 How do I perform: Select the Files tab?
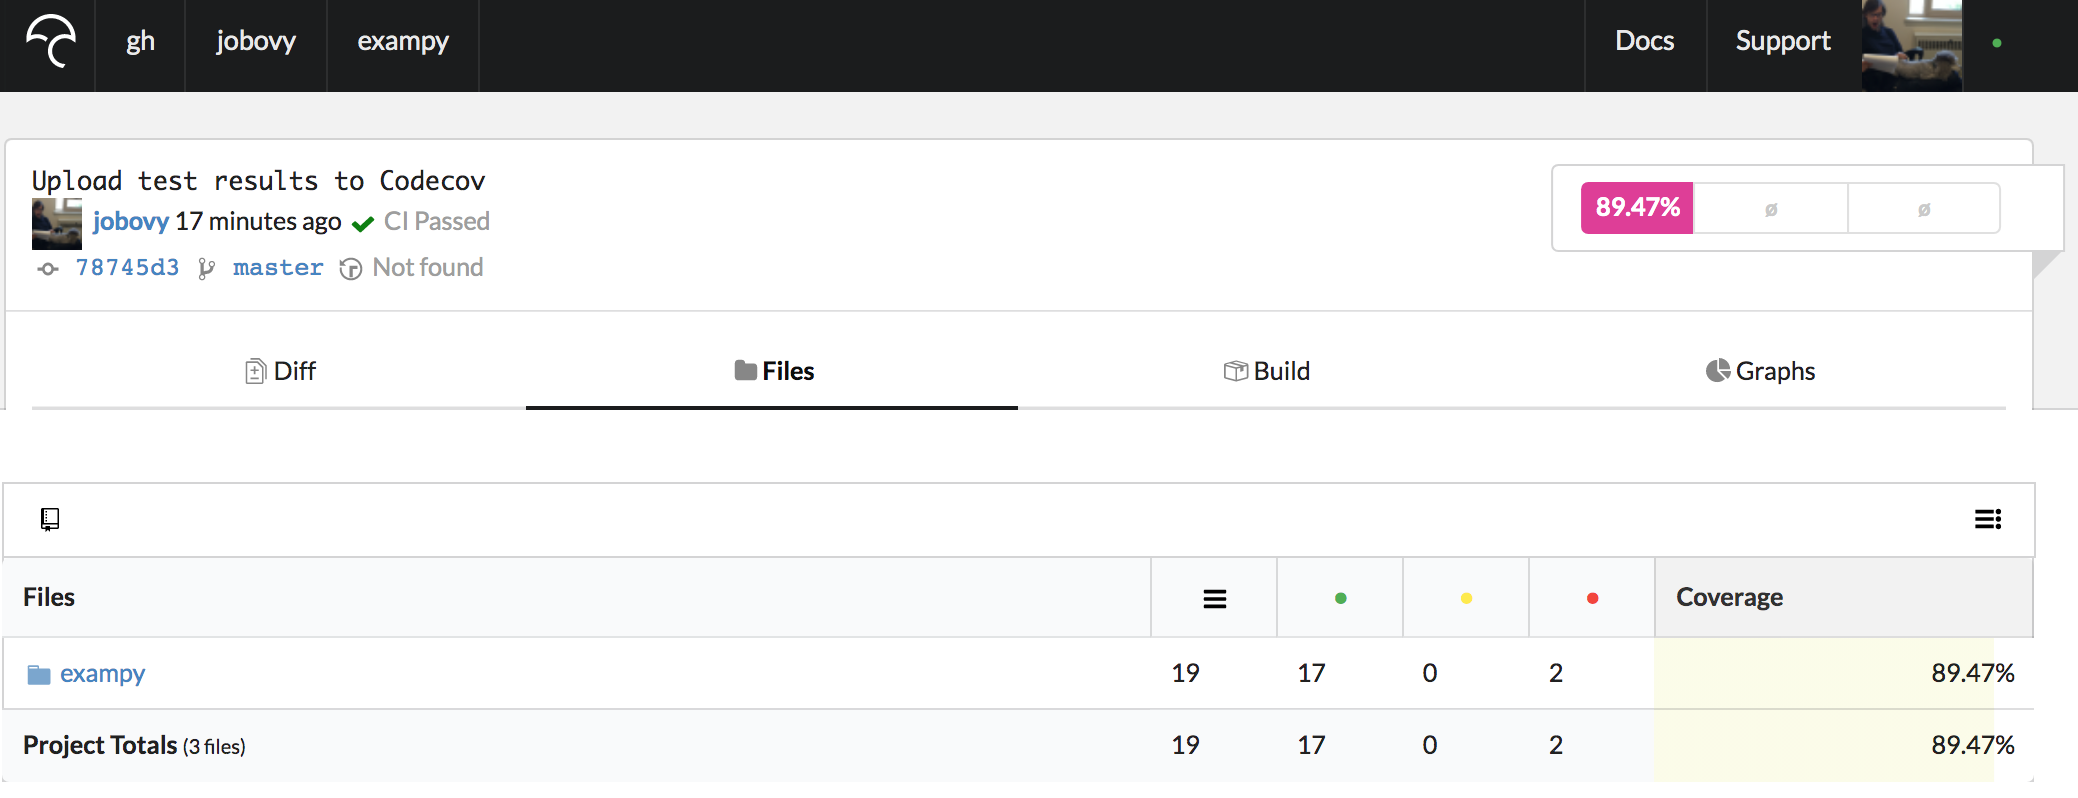coord(774,371)
